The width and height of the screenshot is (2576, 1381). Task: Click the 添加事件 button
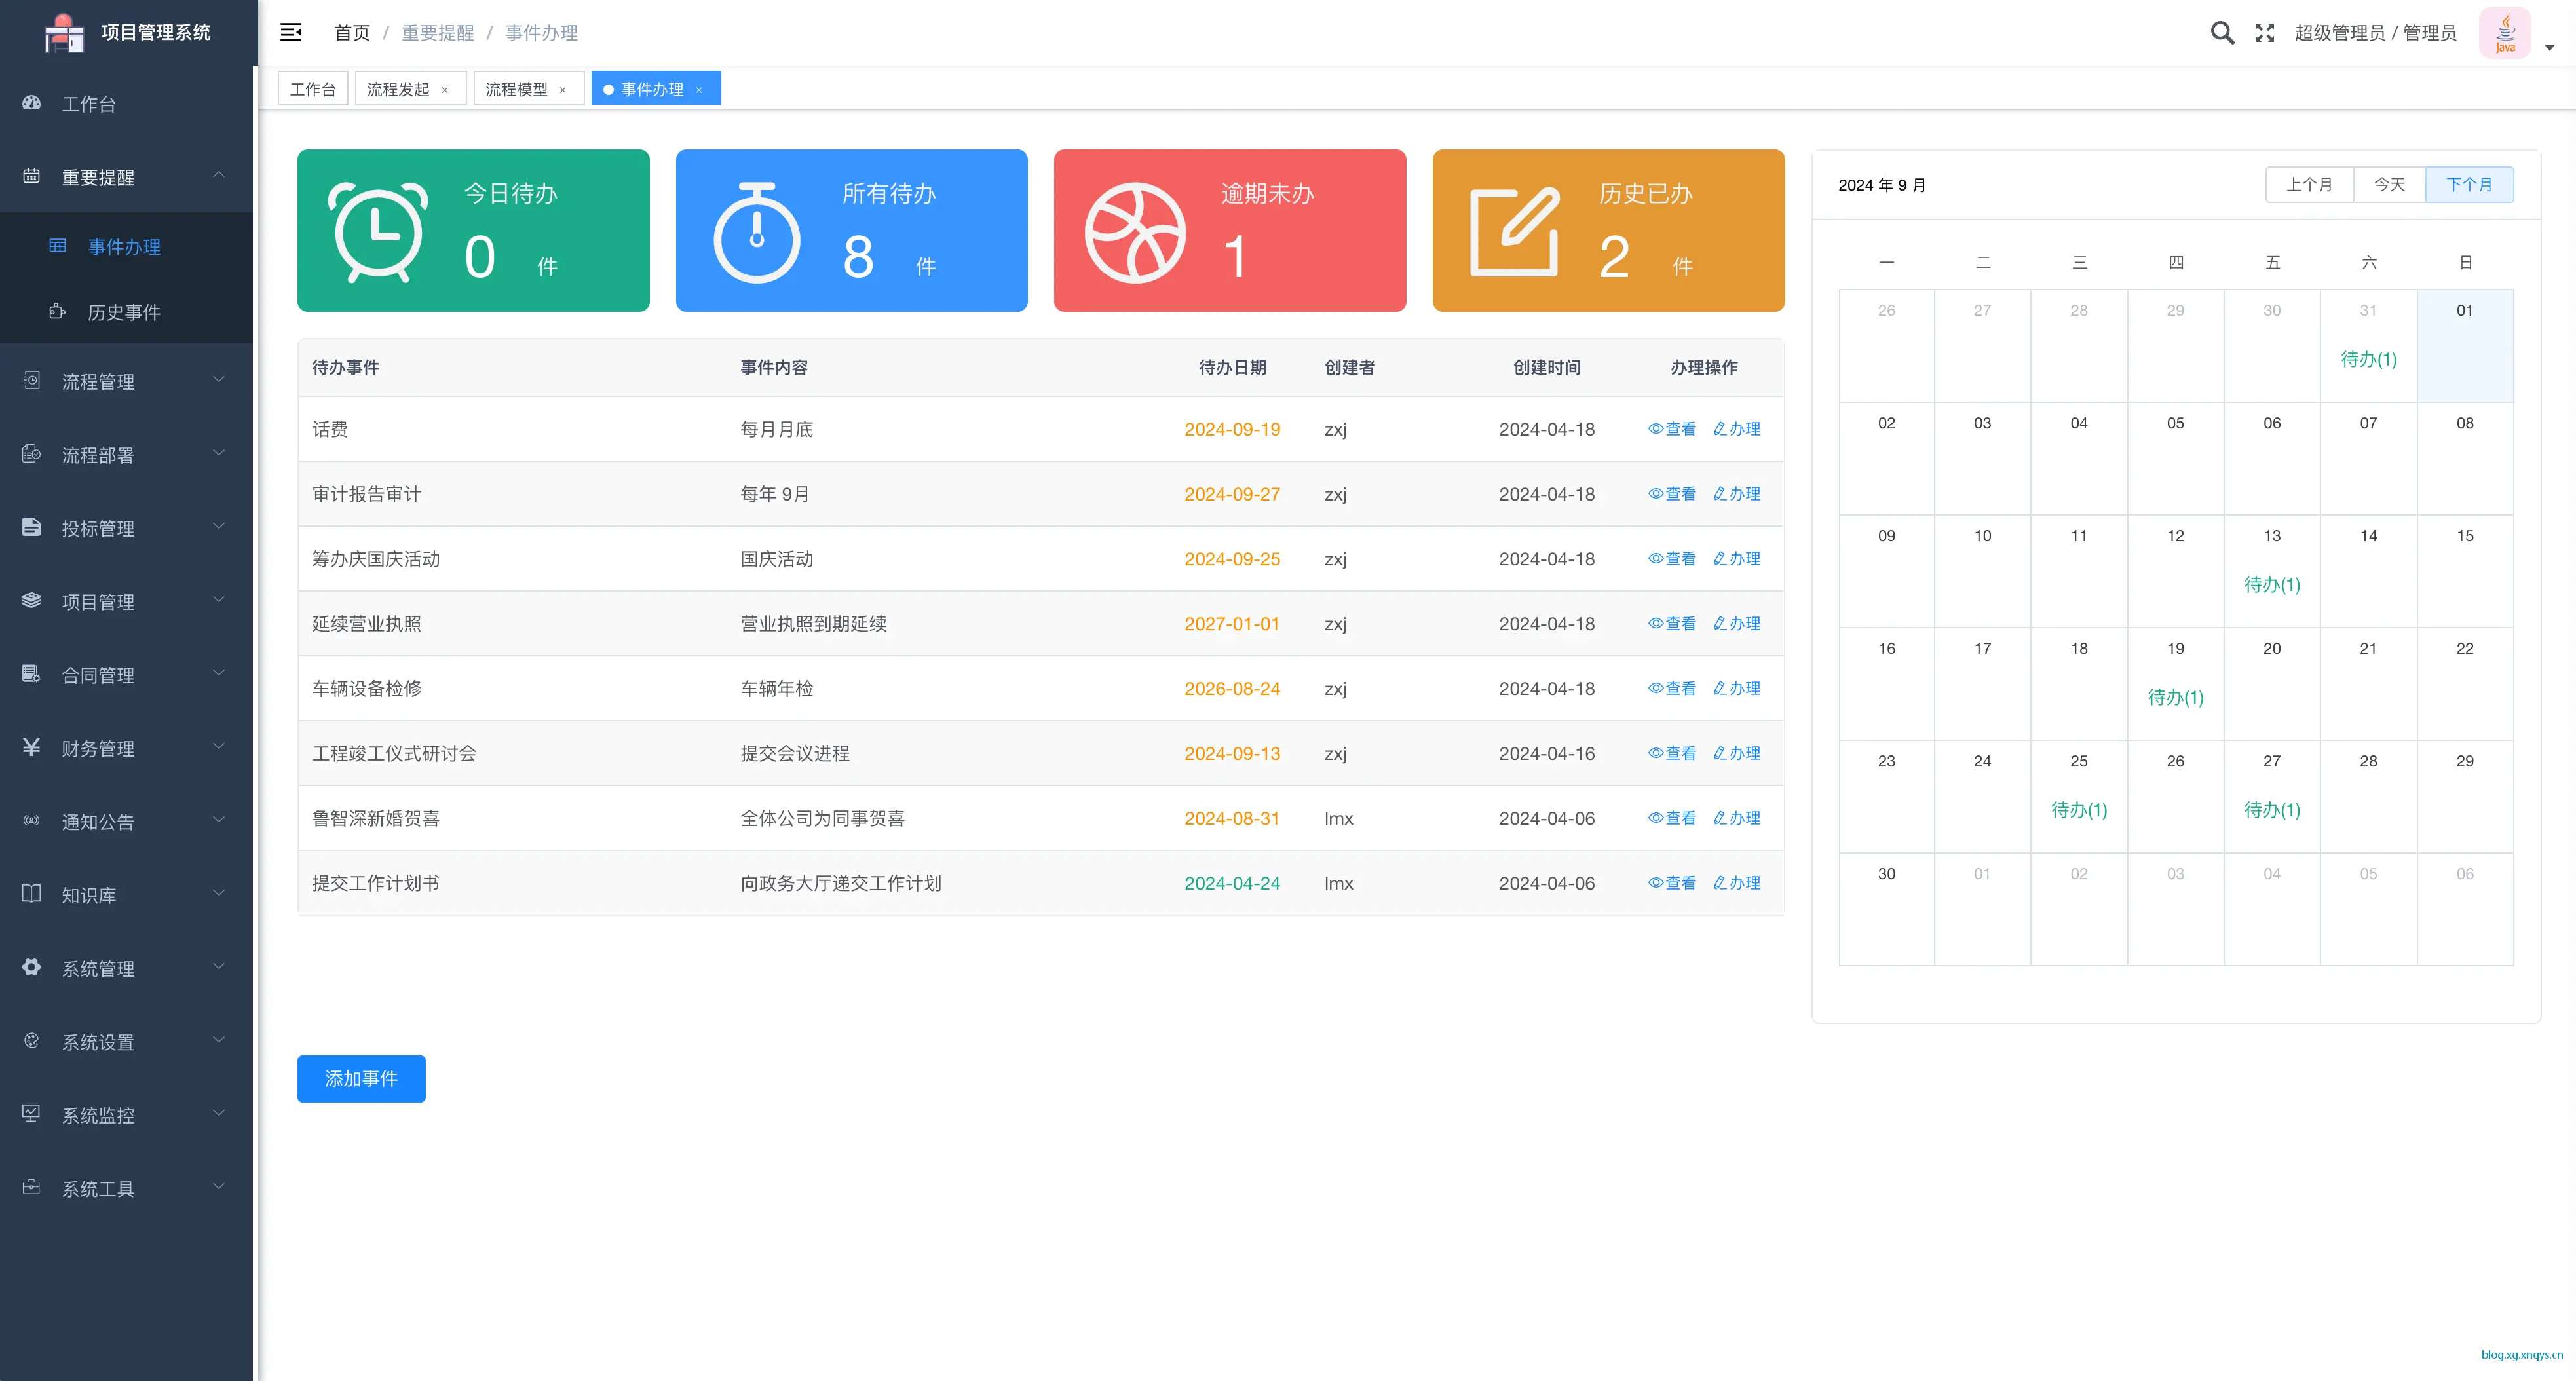361,1079
